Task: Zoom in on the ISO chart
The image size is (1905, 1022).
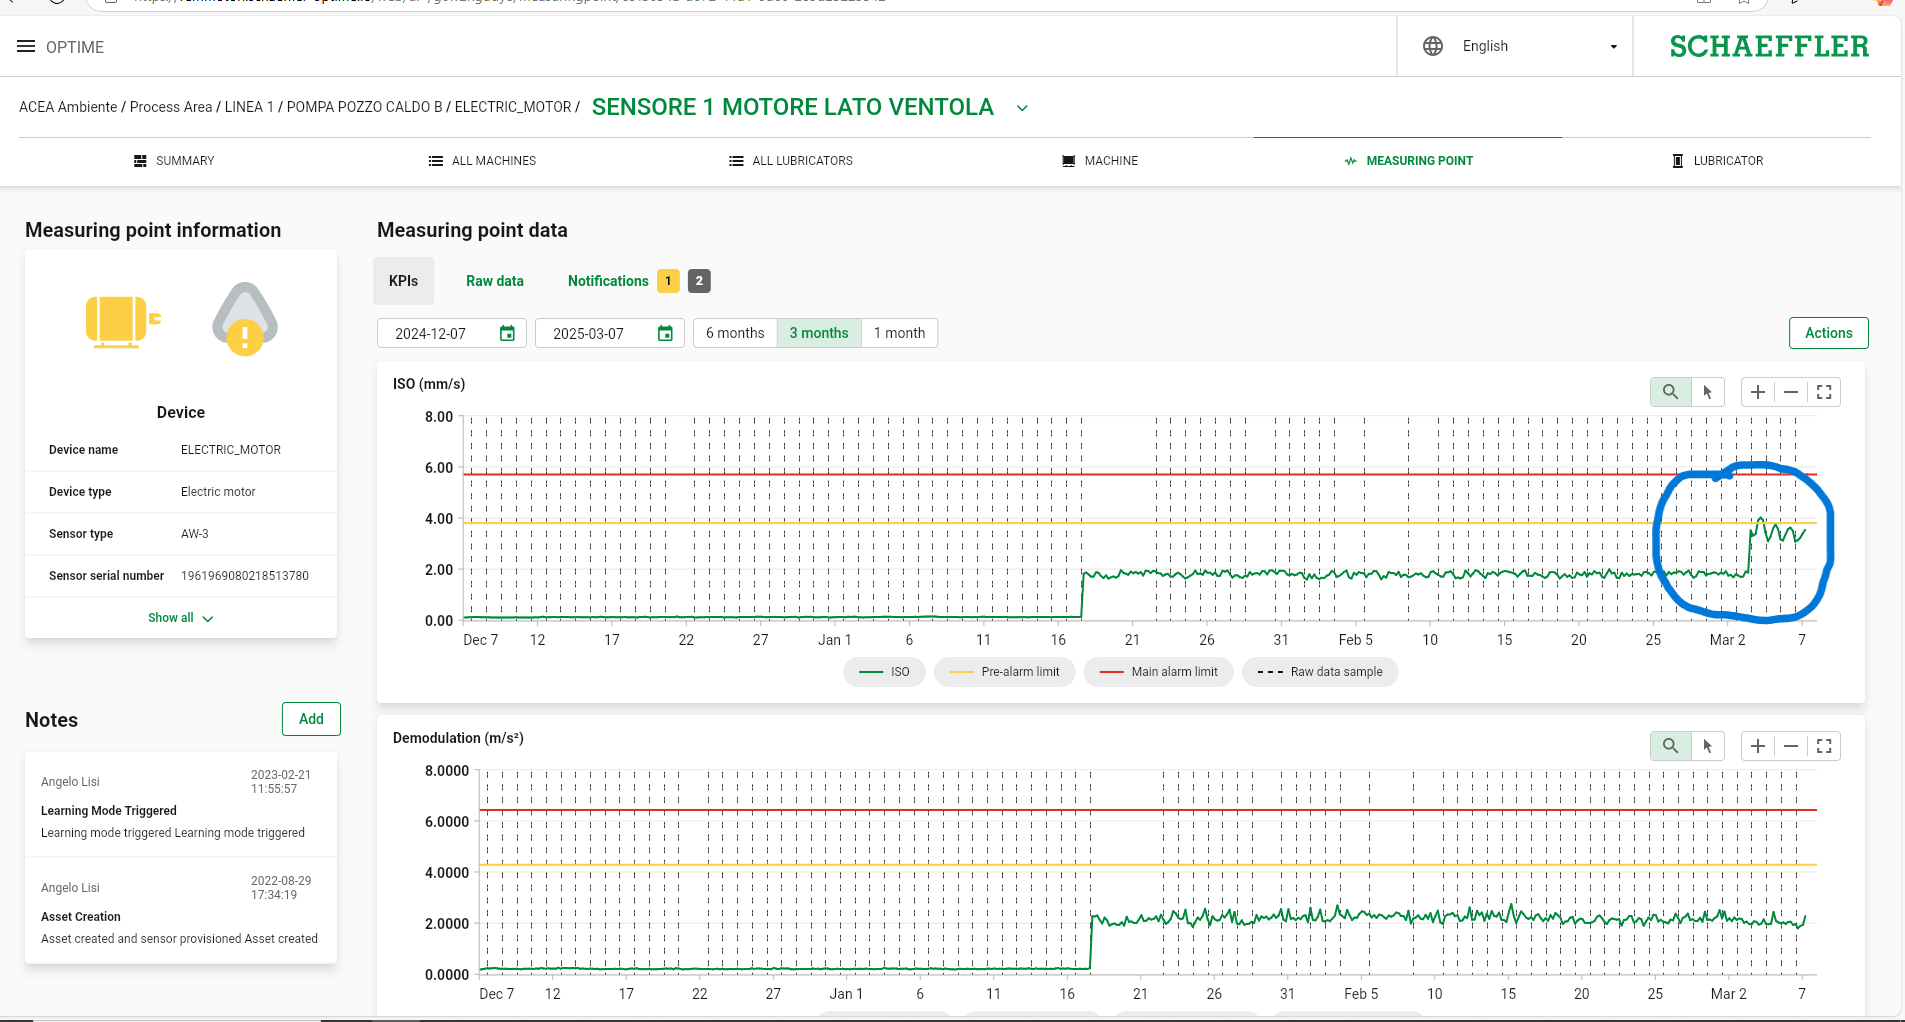Action: tap(1758, 392)
